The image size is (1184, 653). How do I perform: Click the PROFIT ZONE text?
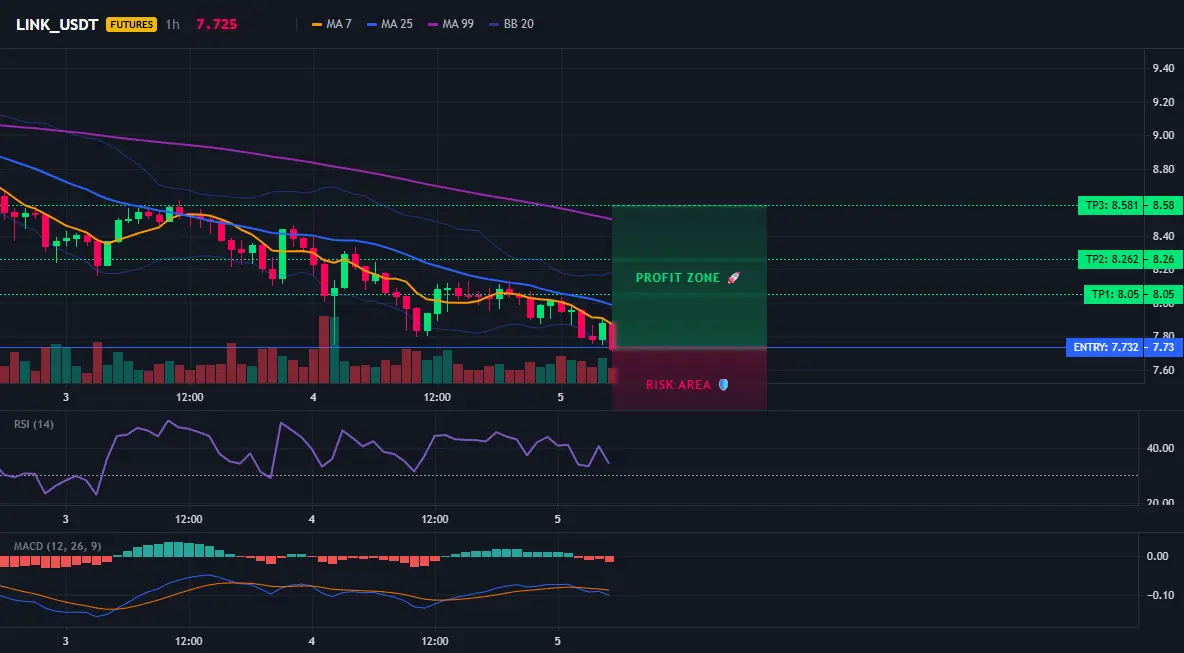(678, 278)
